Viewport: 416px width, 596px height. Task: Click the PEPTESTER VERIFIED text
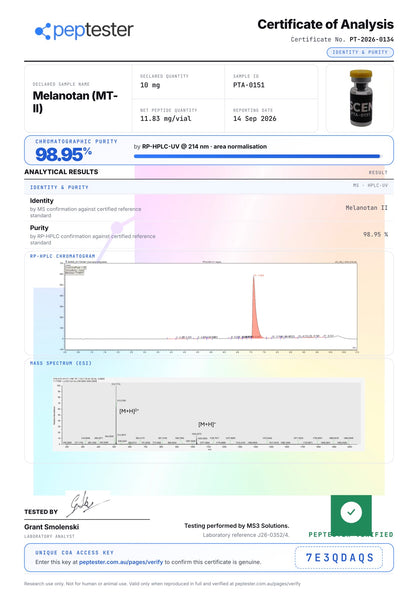(x=351, y=535)
